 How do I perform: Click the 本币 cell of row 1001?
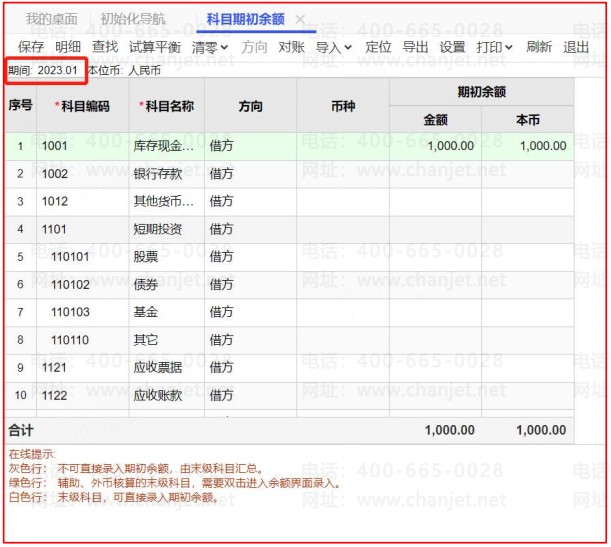pos(528,146)
